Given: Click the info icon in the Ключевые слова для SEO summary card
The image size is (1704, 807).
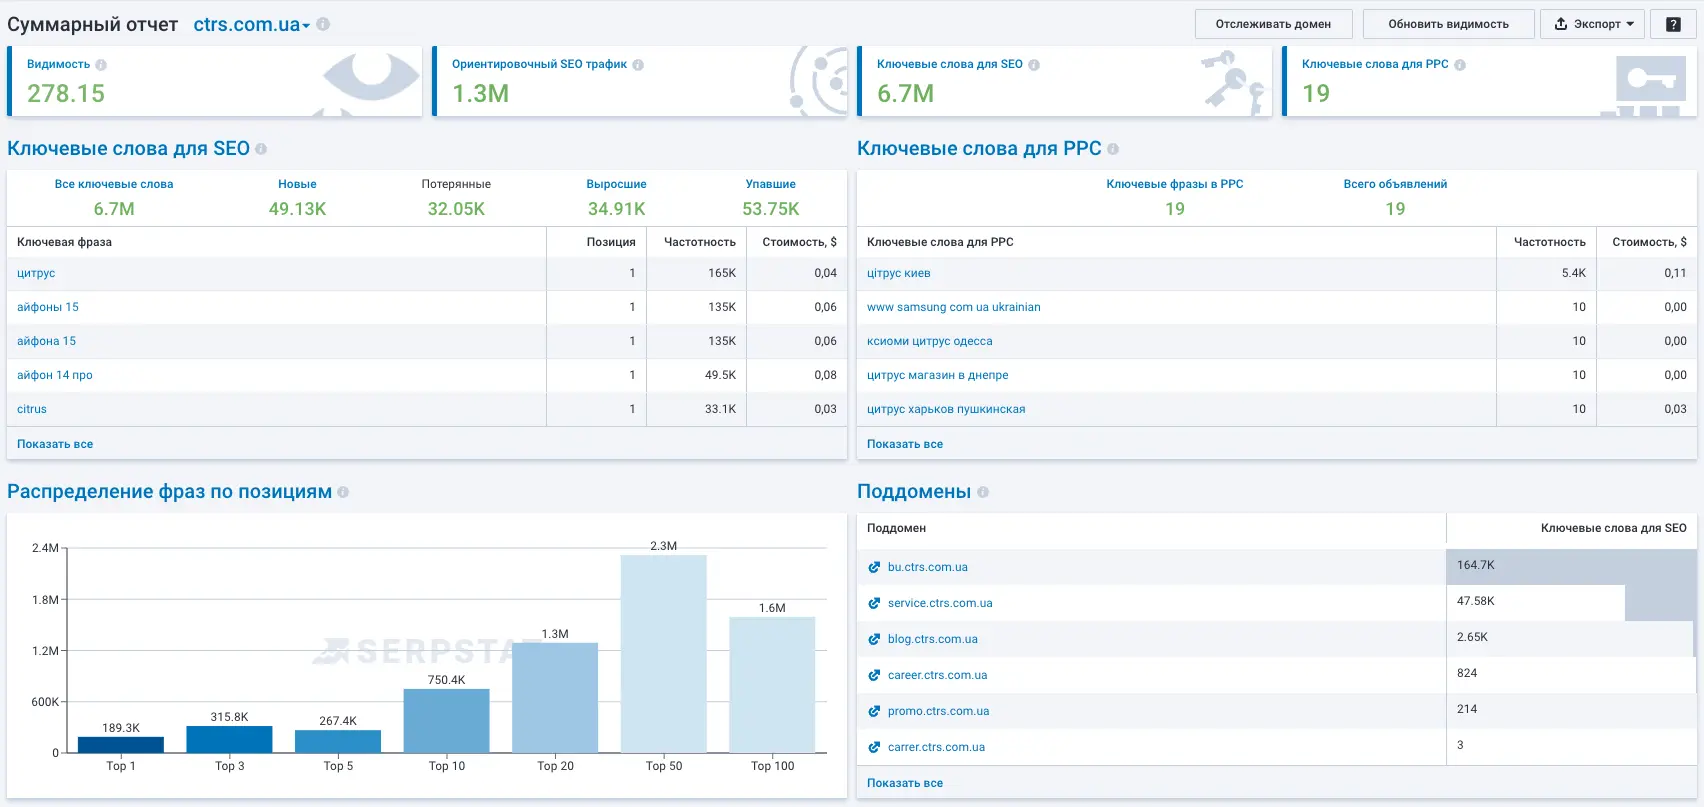Looking at the screenshot, I should [x=1034, y=65].
